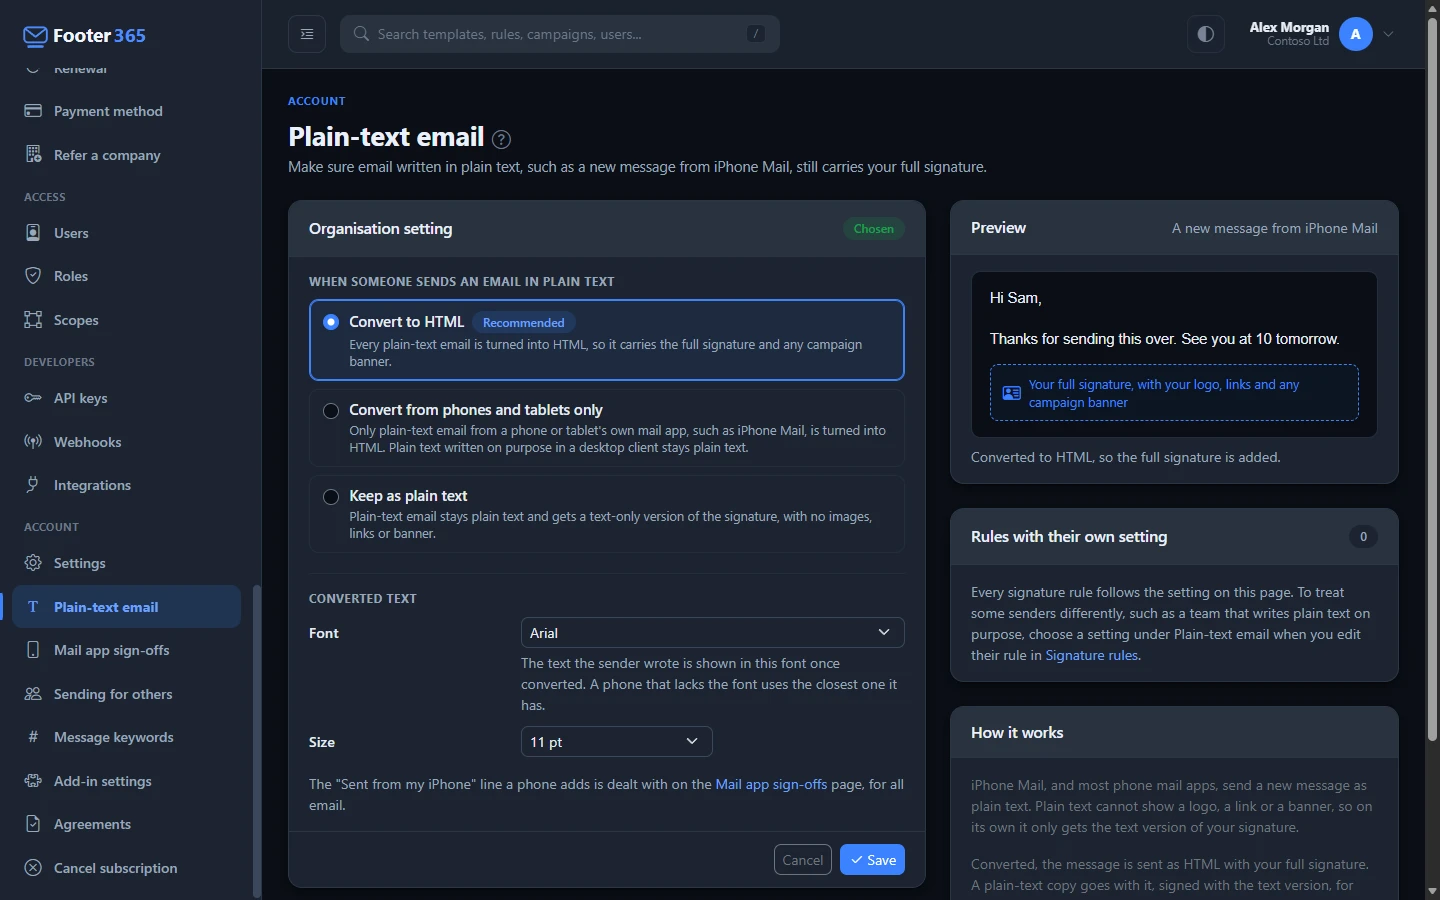The image size is (1440, 900).
Task: Click the Webhooks broadcast icon
Action: pyautogui.click(x=33, y=442)
